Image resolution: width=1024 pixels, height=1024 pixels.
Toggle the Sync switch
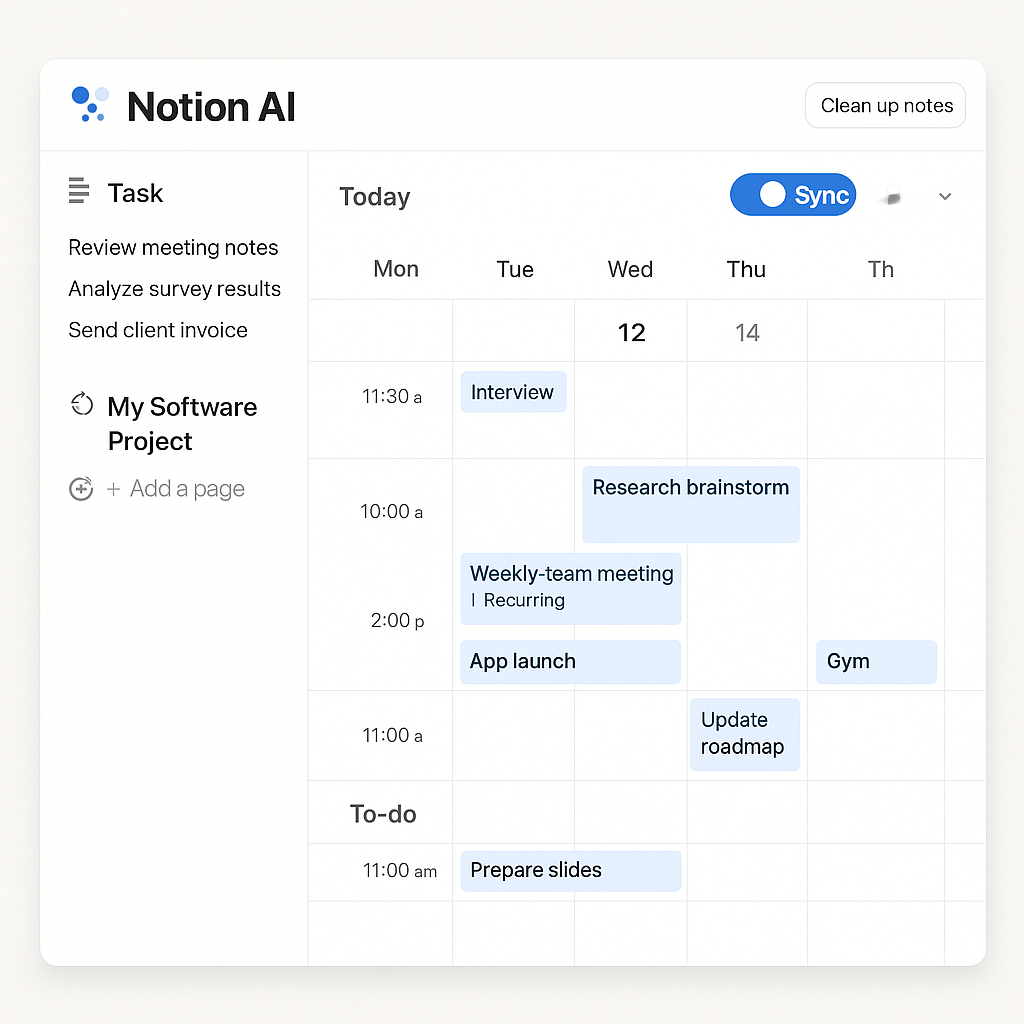pos(792,195)
